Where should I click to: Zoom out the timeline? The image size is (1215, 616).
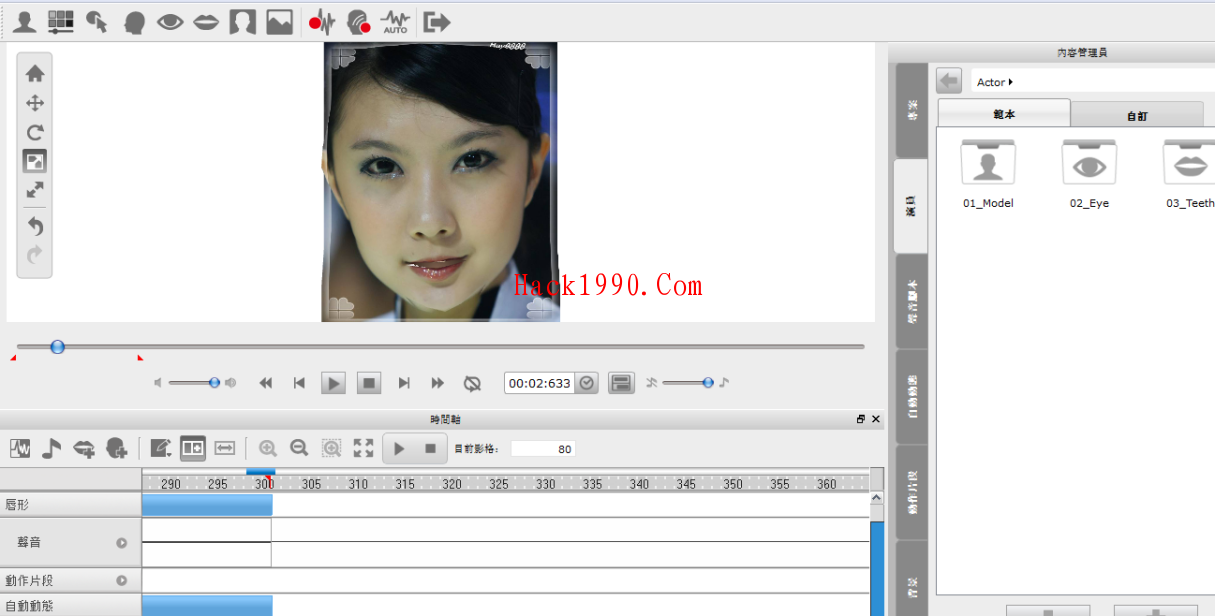coord(299,449)
